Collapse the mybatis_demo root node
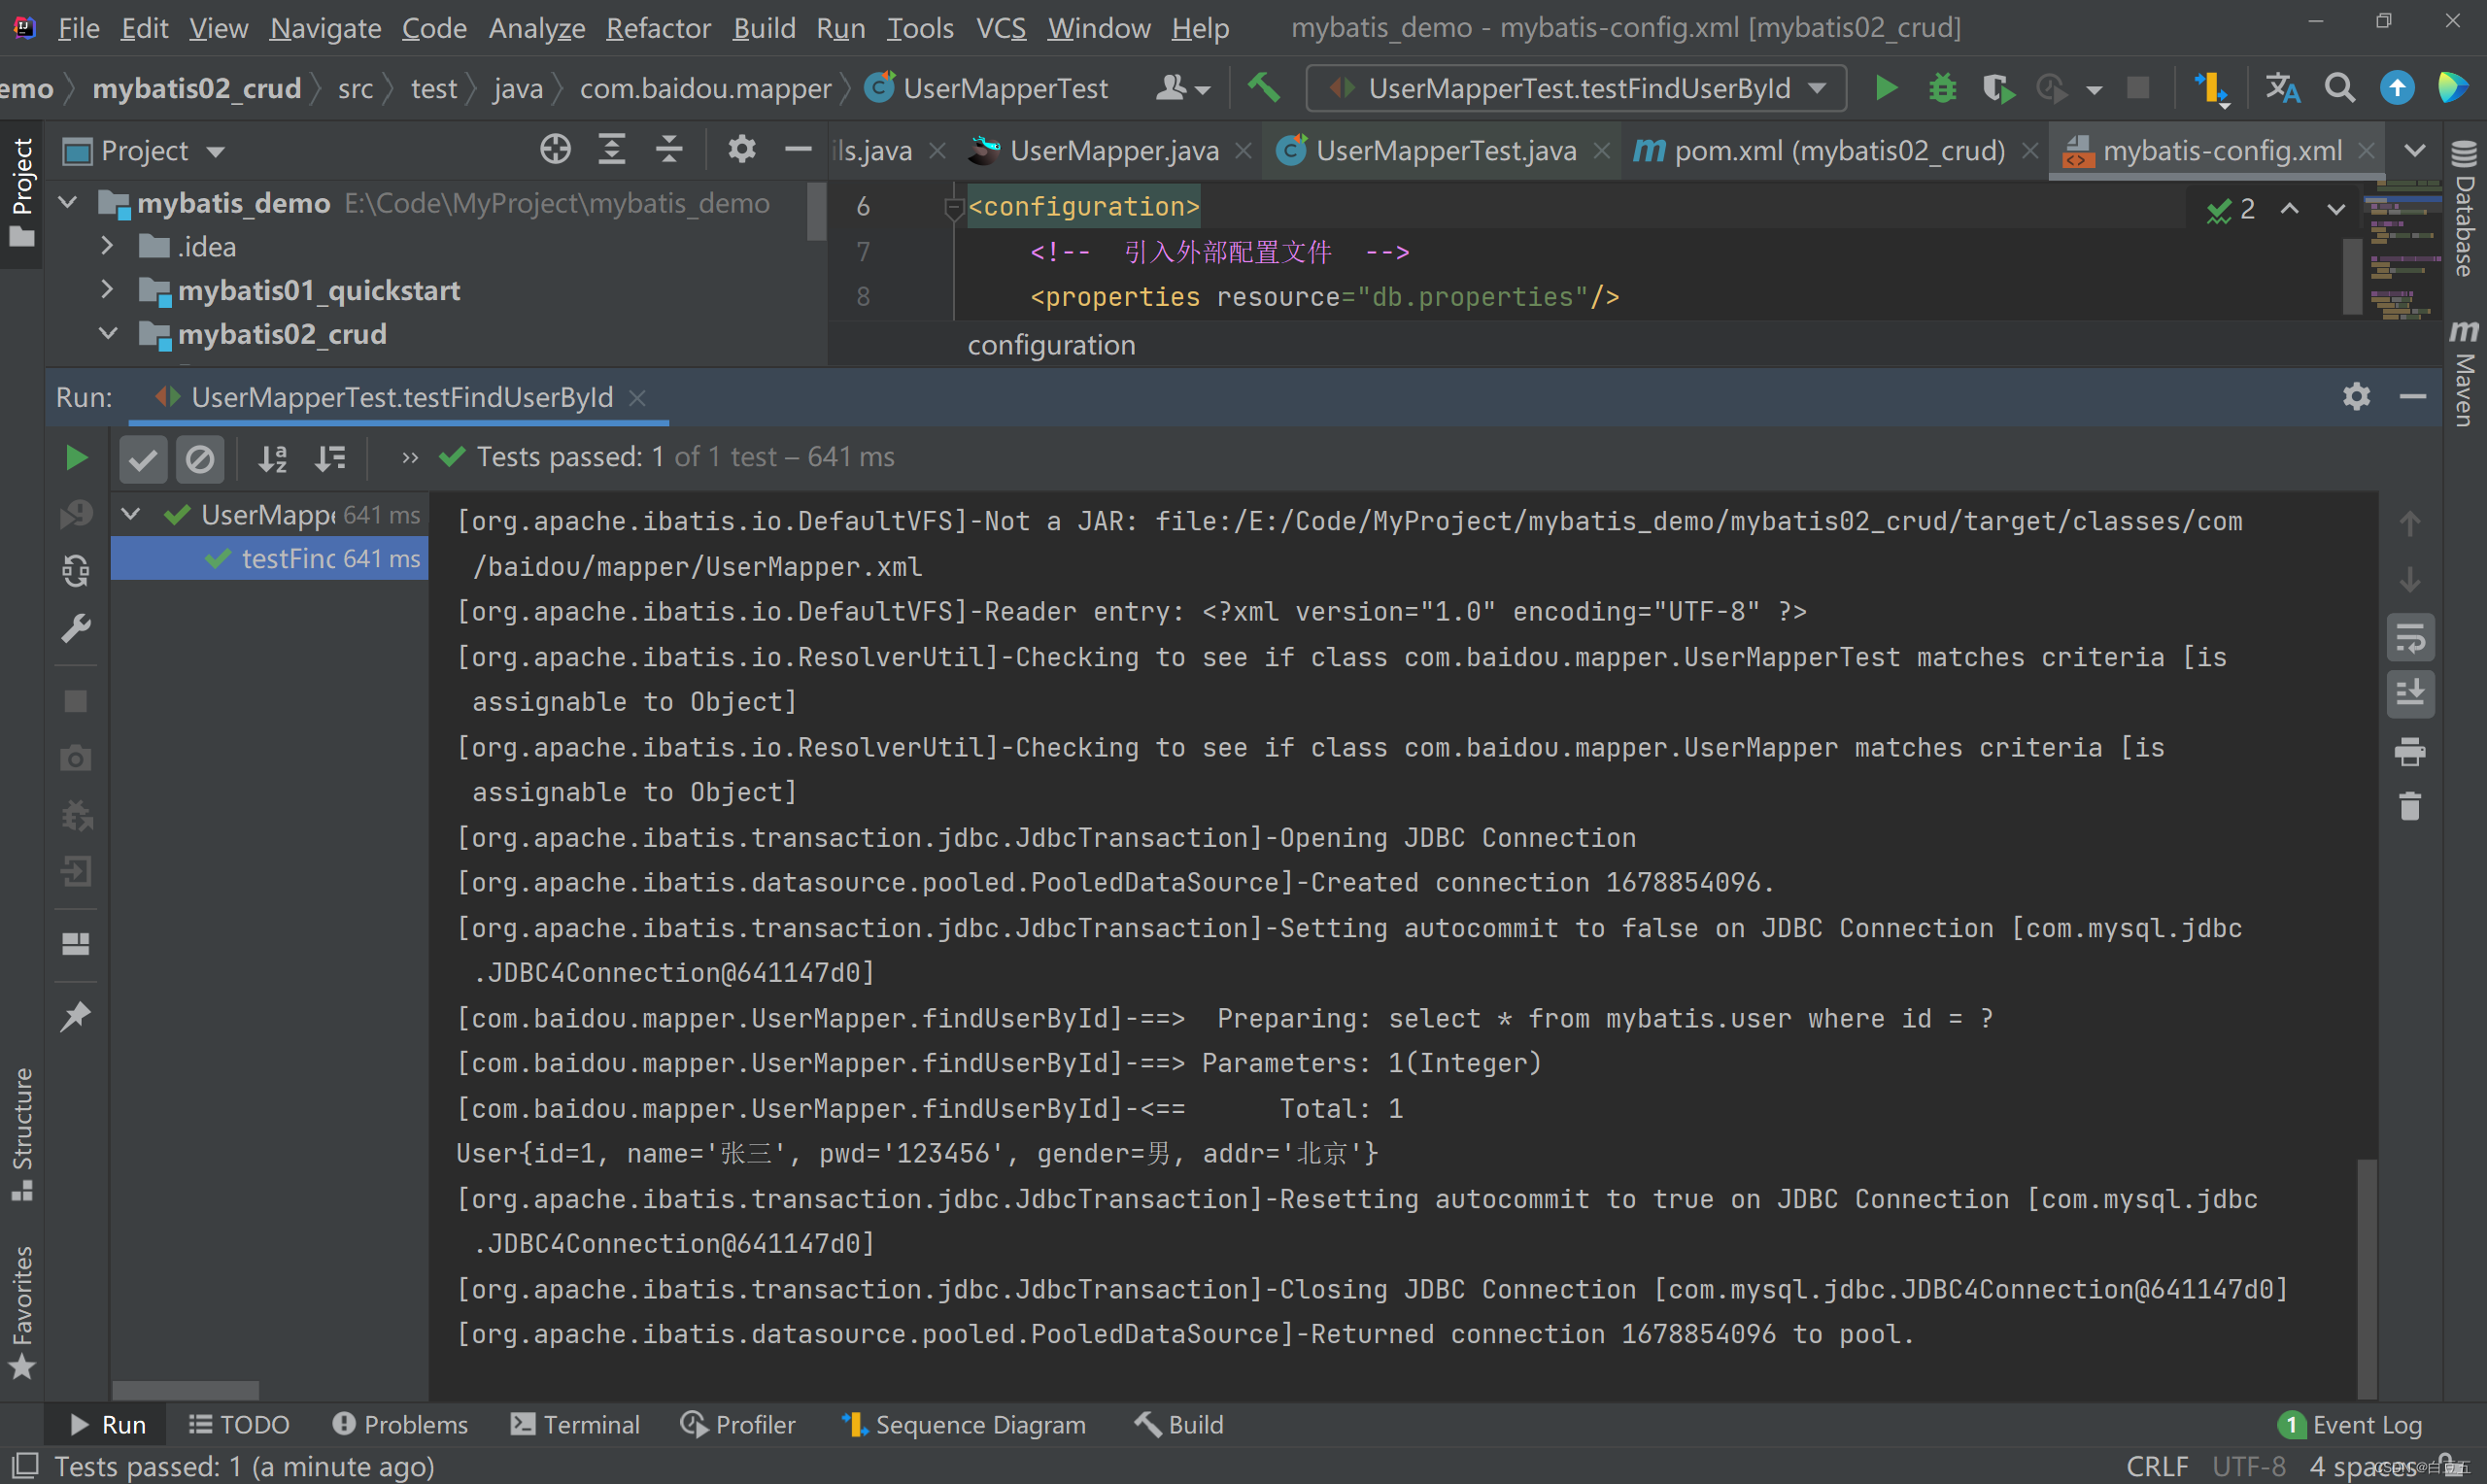 (68, 203)
